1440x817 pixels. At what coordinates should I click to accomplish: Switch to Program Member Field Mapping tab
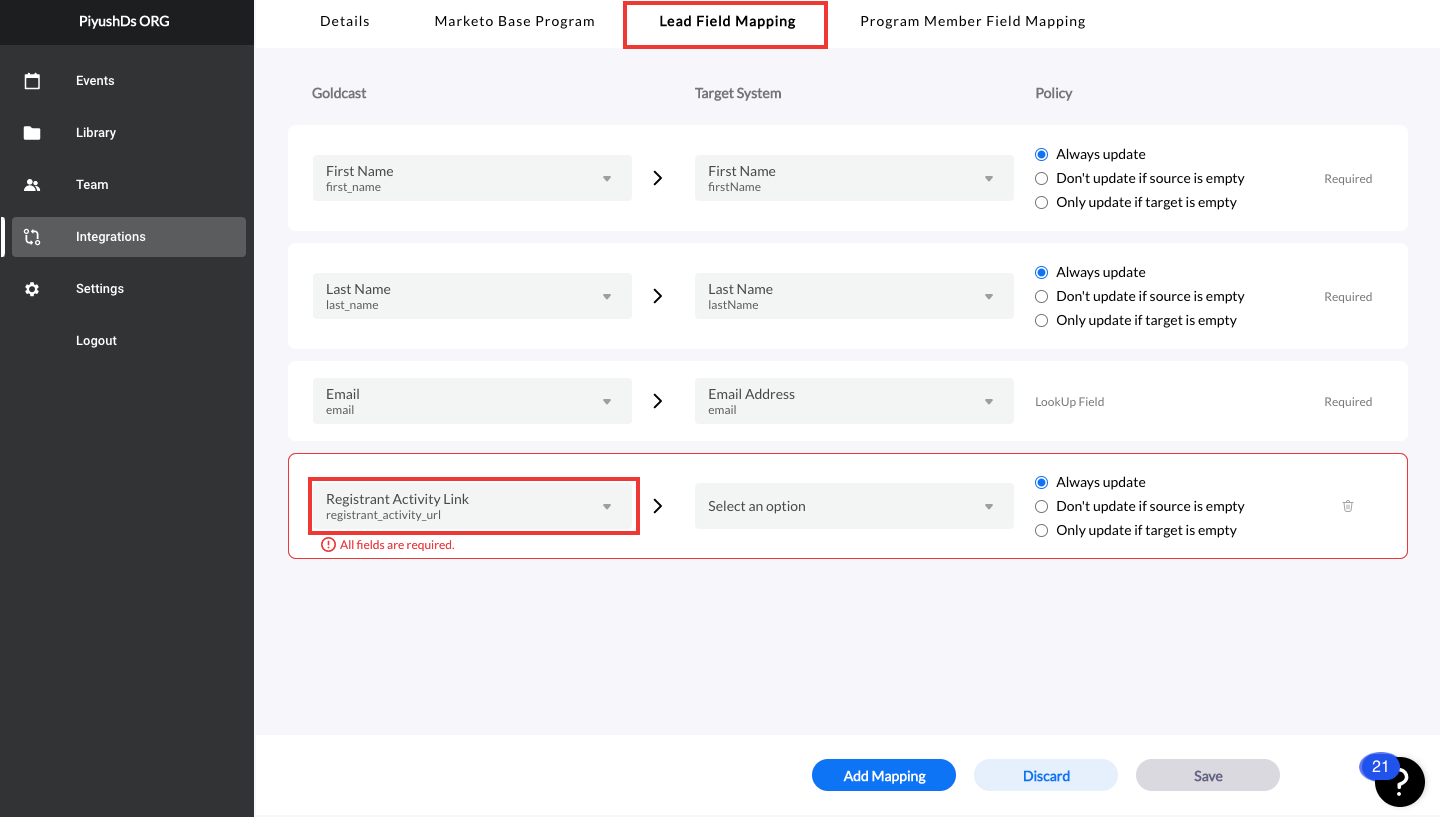click(x=973, y=21)
